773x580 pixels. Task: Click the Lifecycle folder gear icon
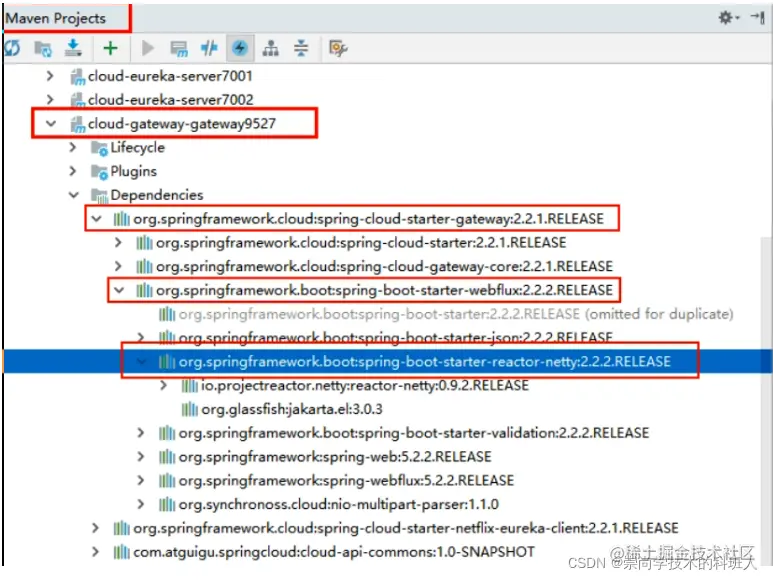click(x=99, y=147)
